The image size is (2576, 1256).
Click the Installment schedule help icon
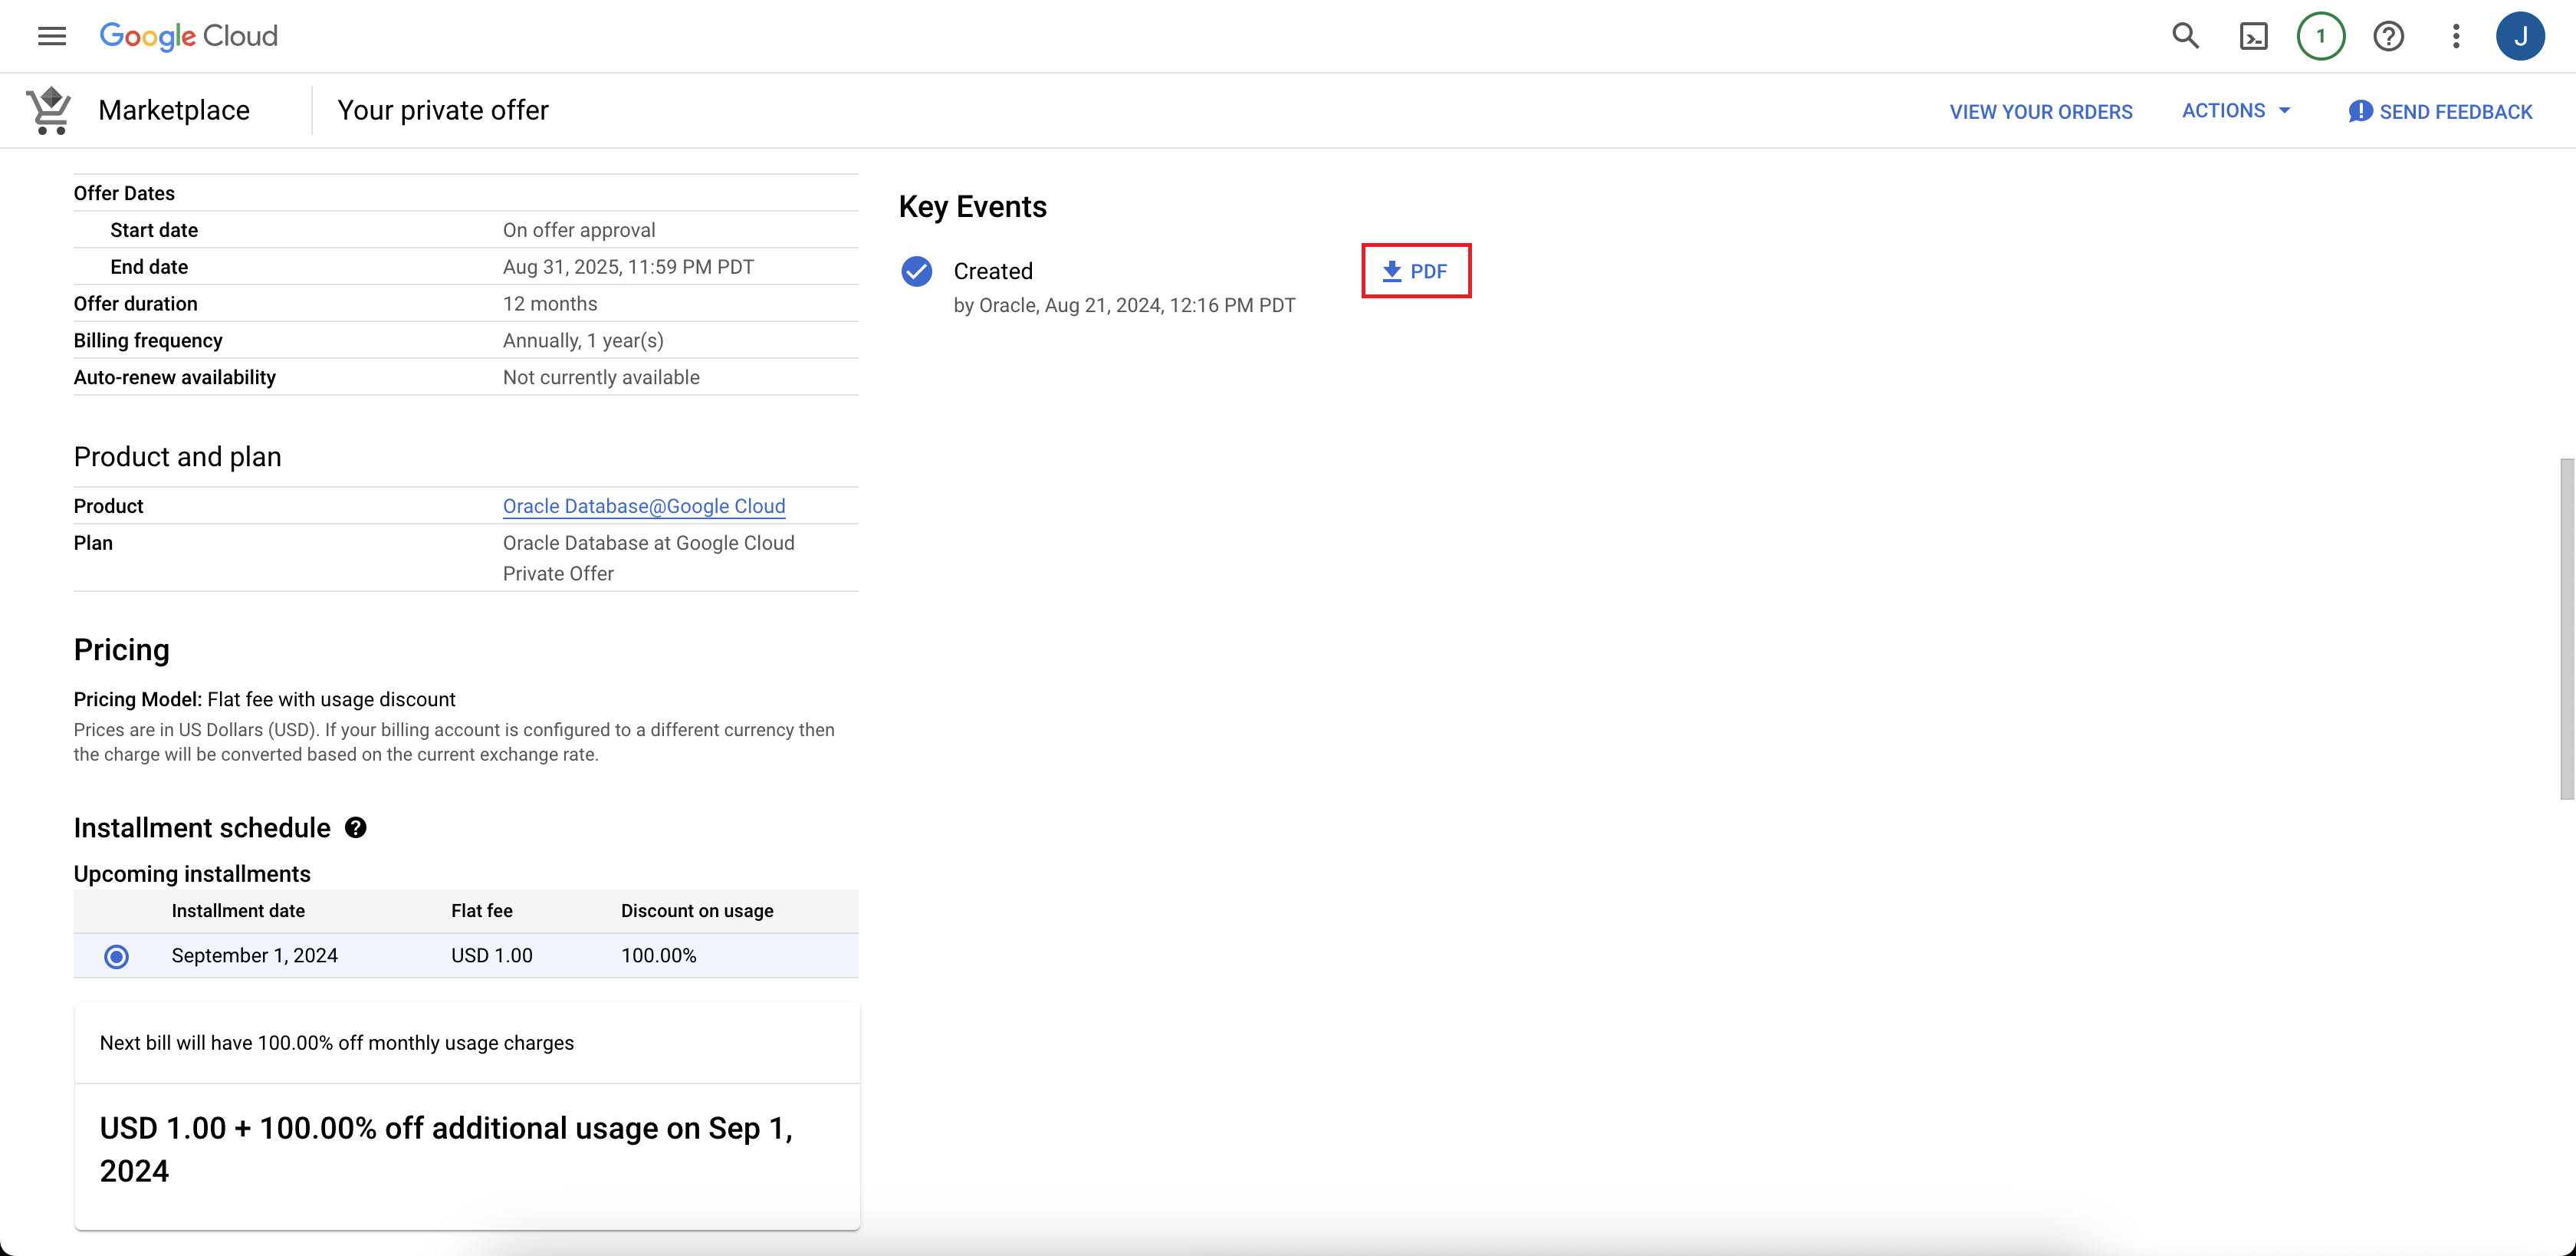tap(356, 827)
